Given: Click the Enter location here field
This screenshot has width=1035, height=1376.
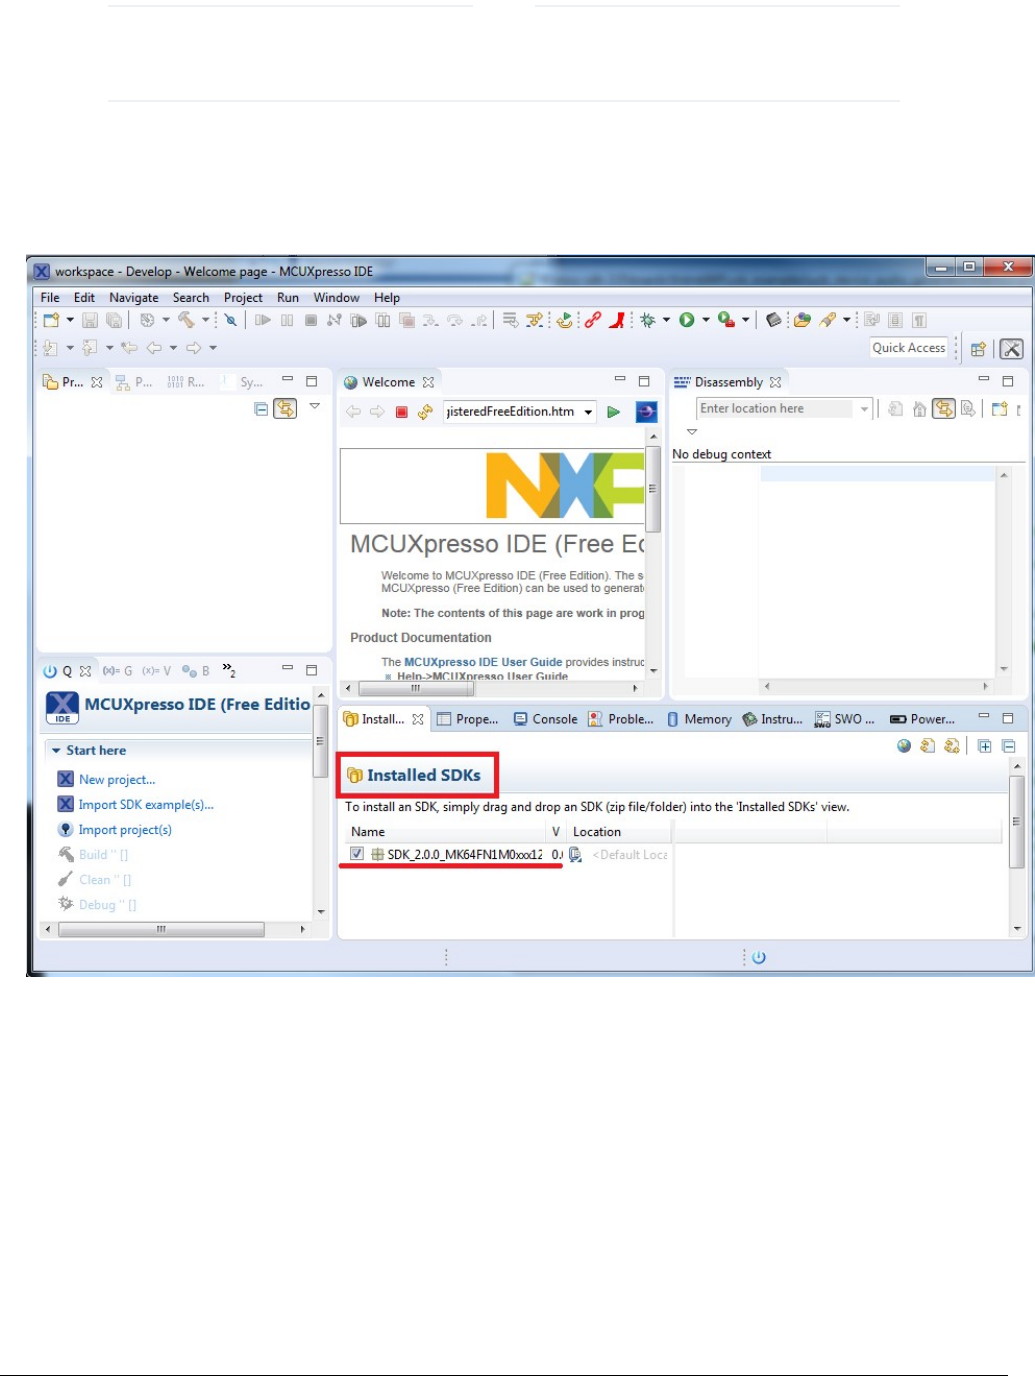Looking at the screenshot, I should pyautogui.click(x=776, y=409).
